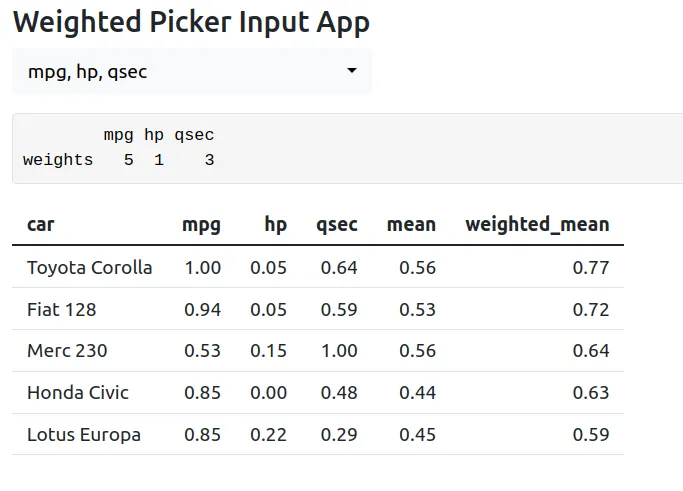Image resolution: width=683 pixels, height=491 pixels.
Task: Select the Toyota Corolla row name
Action: (89, 267)
